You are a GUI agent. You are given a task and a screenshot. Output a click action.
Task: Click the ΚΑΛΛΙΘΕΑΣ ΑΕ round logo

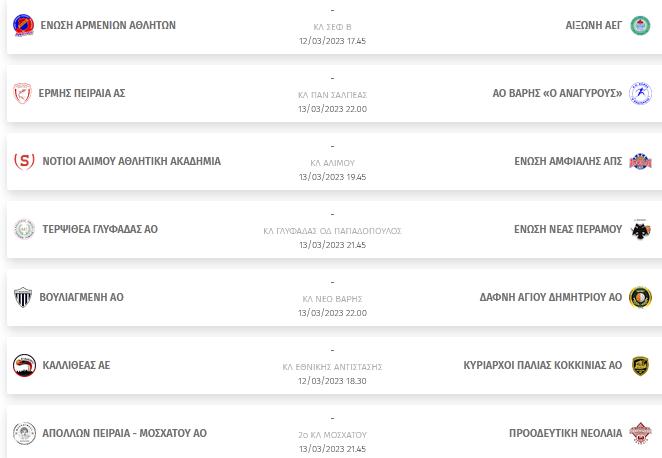(x=24, y=365)
